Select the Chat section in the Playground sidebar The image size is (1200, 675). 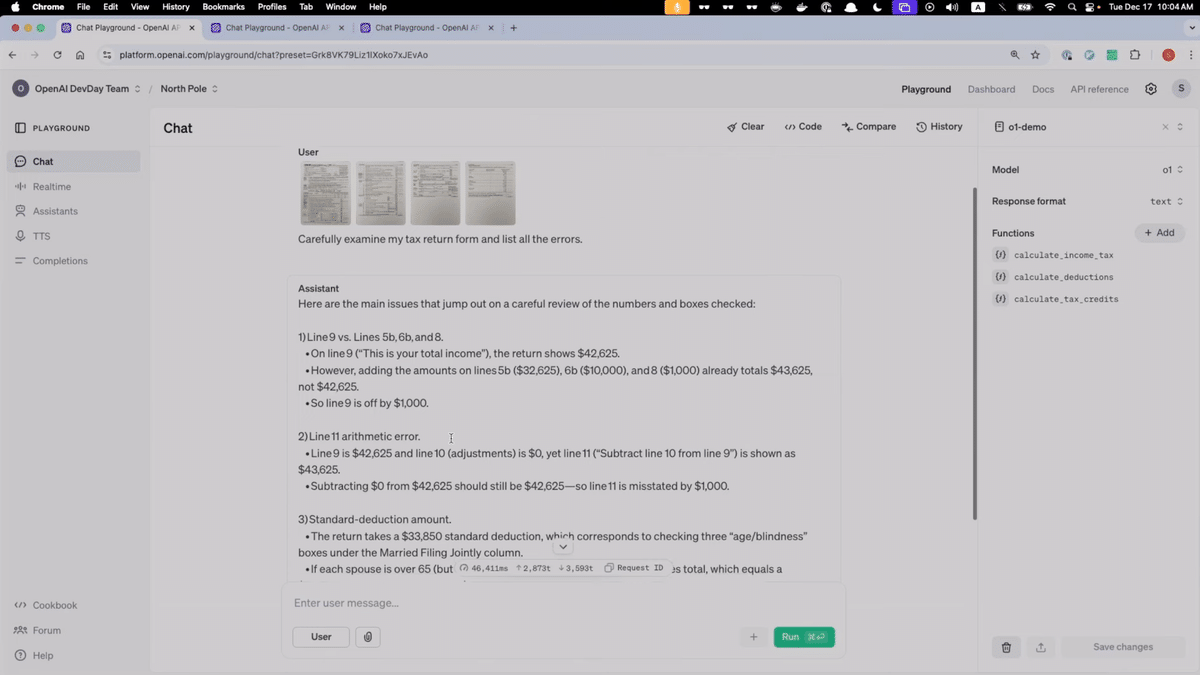[x=44, y=161]
